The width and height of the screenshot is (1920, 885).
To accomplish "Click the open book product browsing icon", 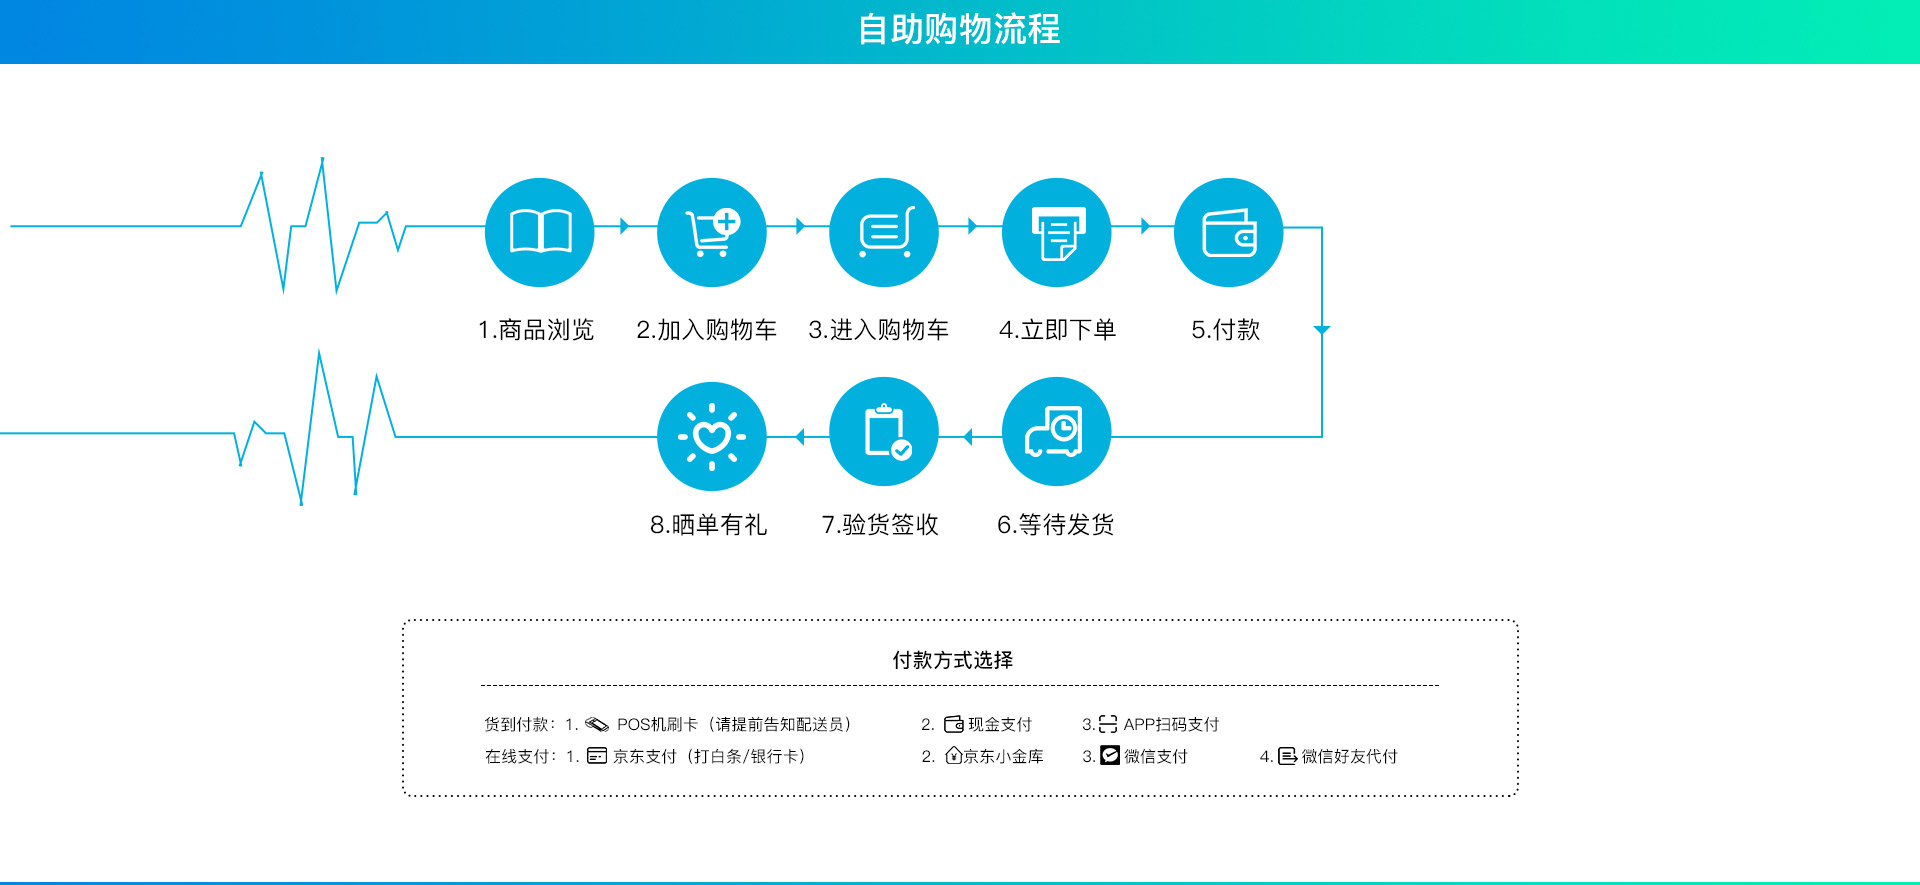I will 540,232.
